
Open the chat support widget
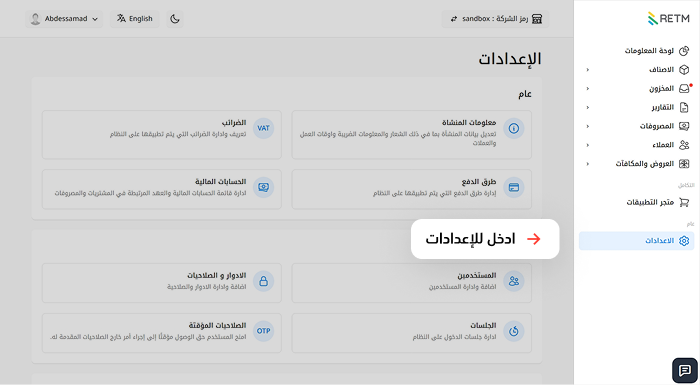tap(685, 370)
